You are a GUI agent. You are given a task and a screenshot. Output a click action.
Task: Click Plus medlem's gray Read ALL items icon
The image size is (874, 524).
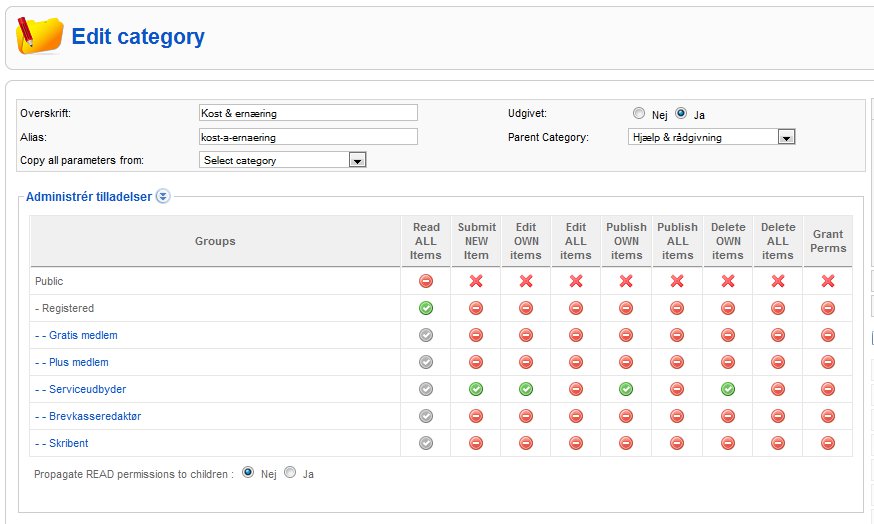click(426, 362)
